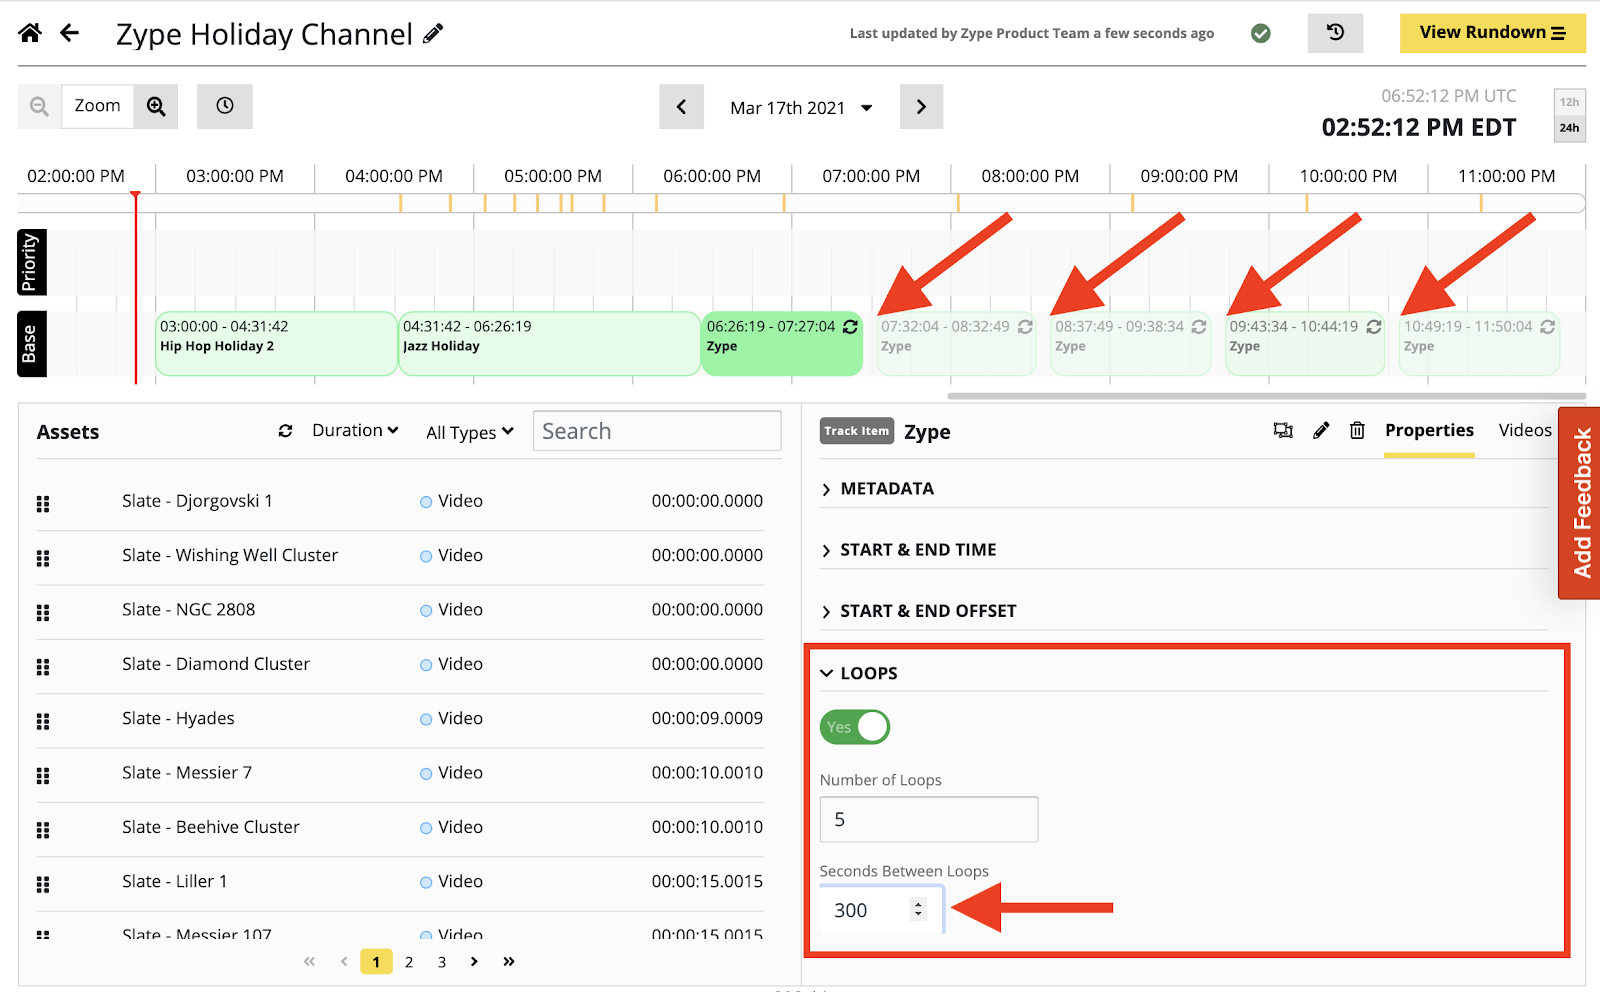Select Slate - Diamond Cluster asset row
Viewport: 1600px width, 992px height.
point(400,665)
